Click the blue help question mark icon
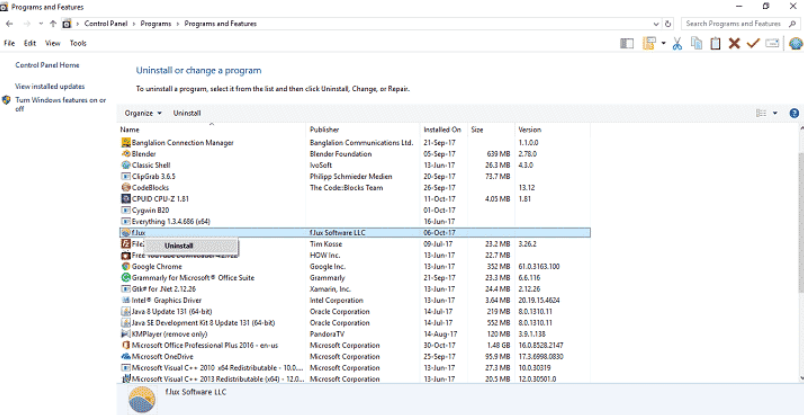The height and width of the screenshot is (415, 804). pyautogui.click(x=792, y=113)
